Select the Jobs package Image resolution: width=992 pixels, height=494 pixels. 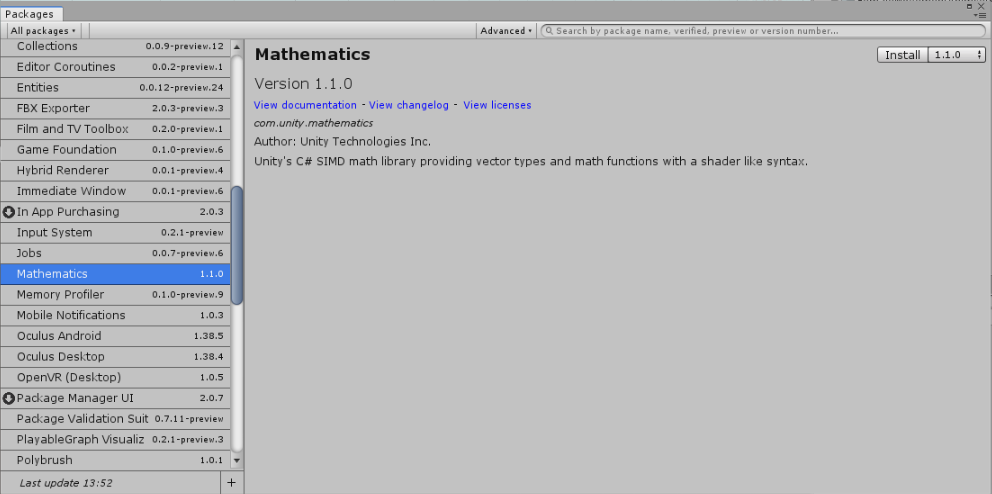[x=115, y=253]
